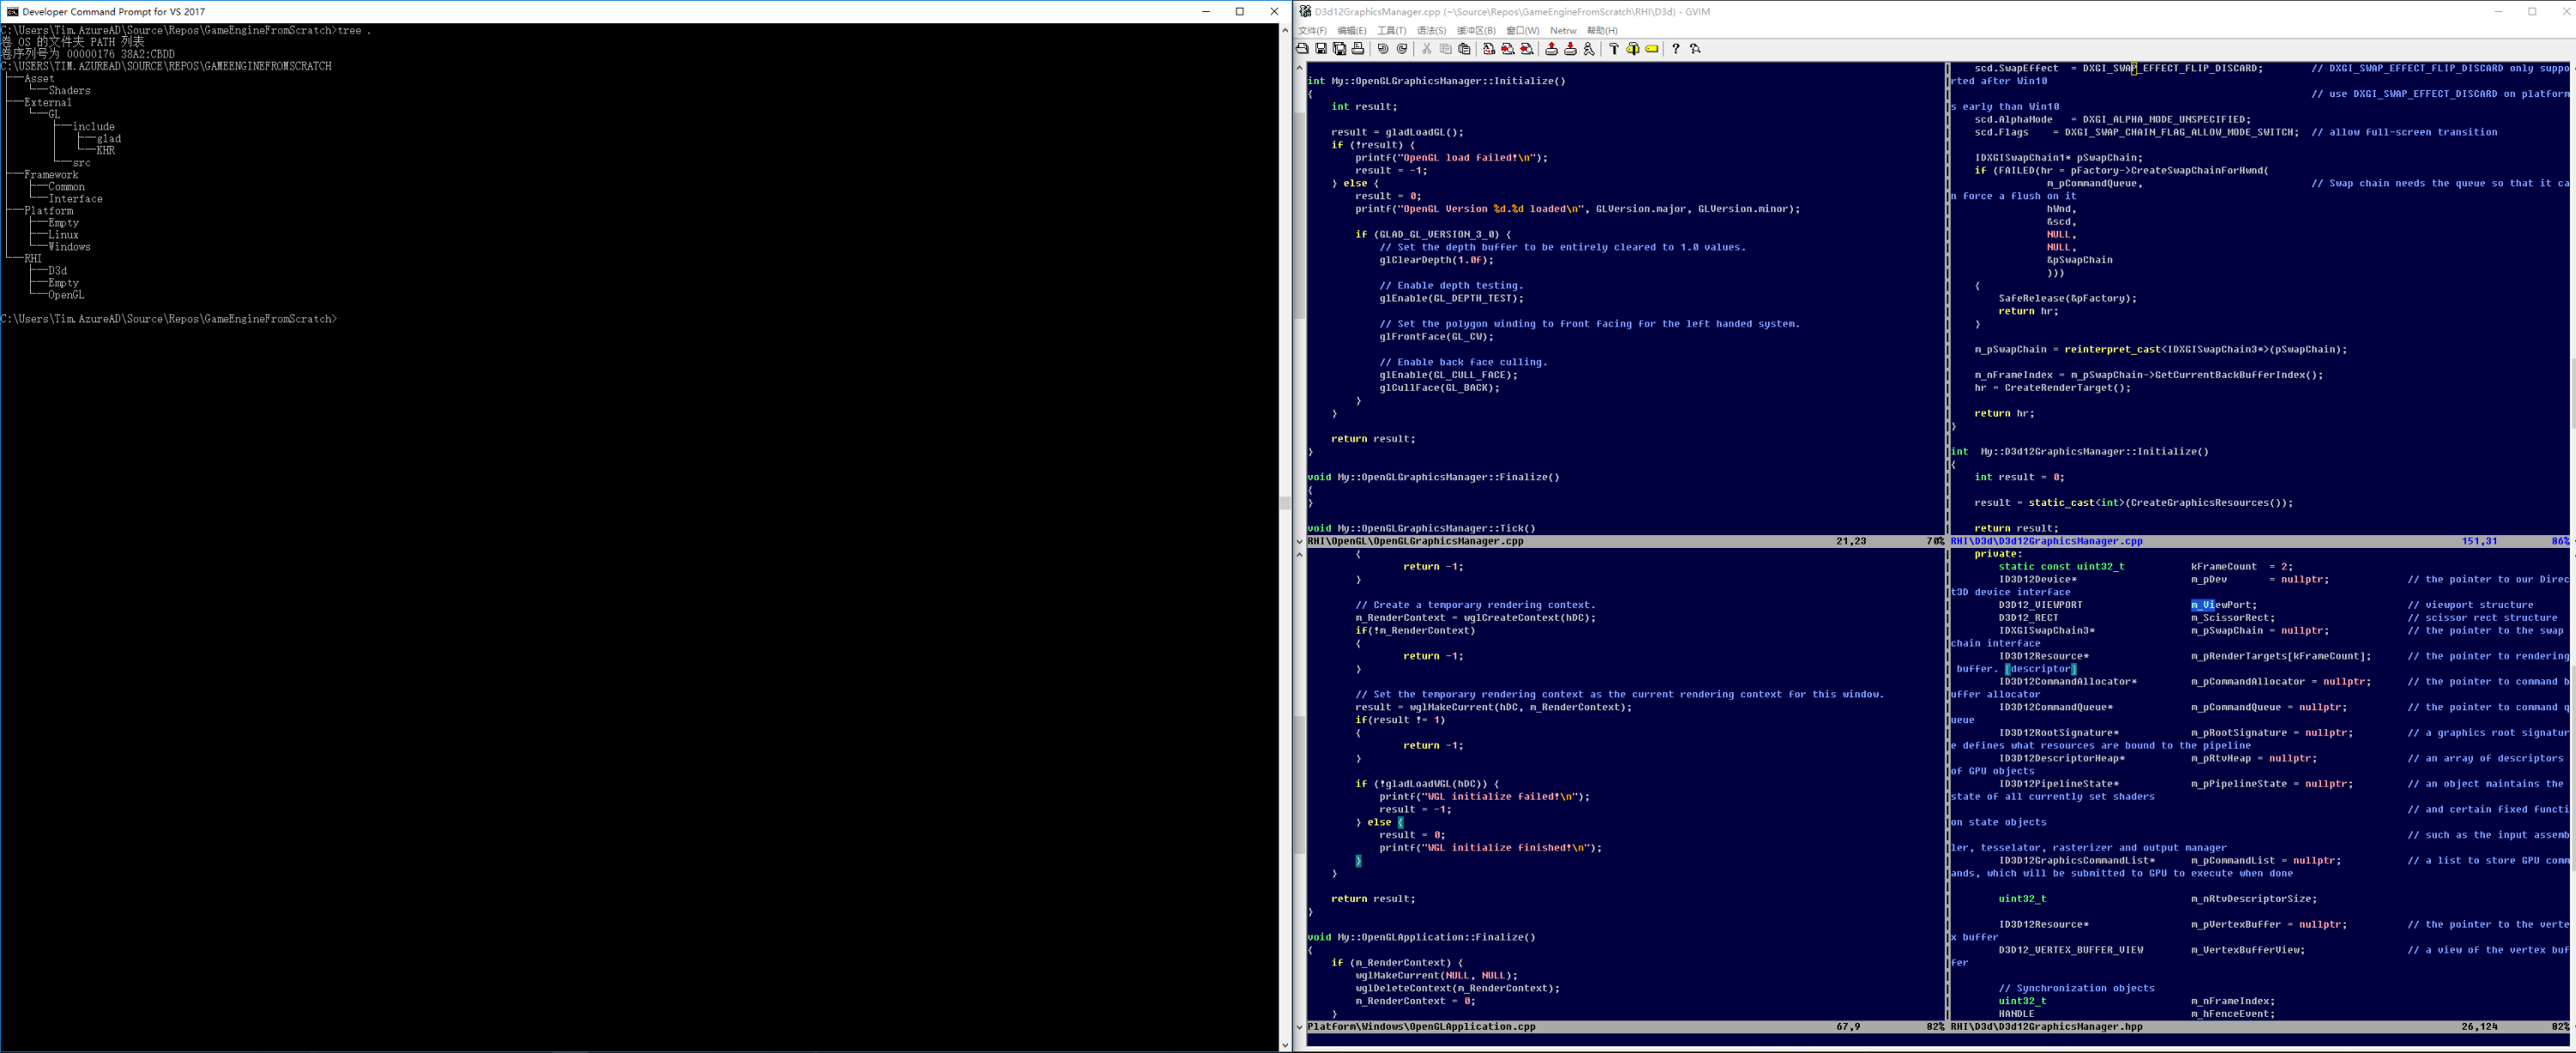Image resolution: width=2576 pixels, height=1053 pixels.
Task: Click the Open file toolbar icon
Action: [1302, 49]
